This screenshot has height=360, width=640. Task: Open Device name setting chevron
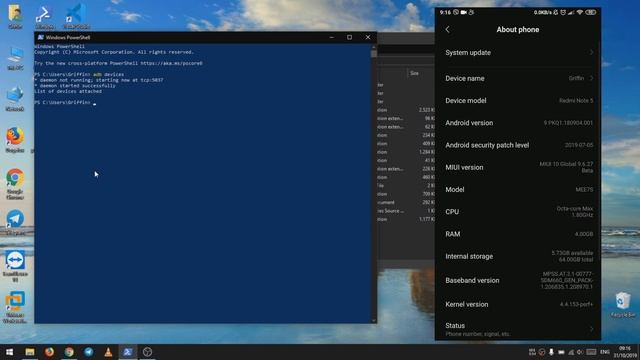(591, 78)
